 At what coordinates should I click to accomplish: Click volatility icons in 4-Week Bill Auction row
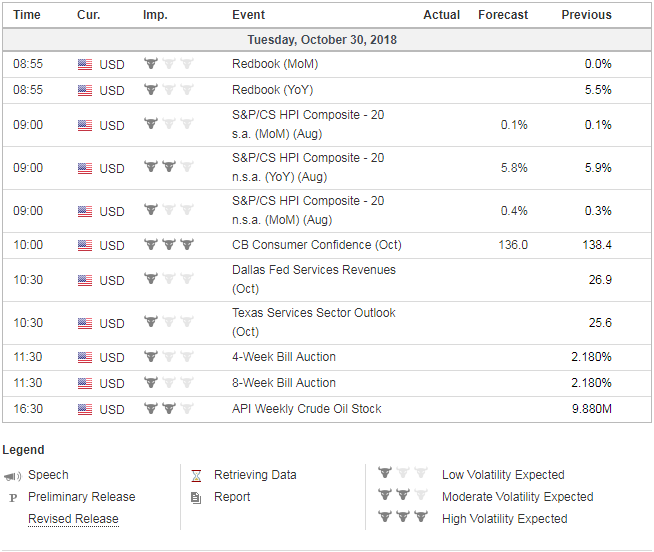169,357
